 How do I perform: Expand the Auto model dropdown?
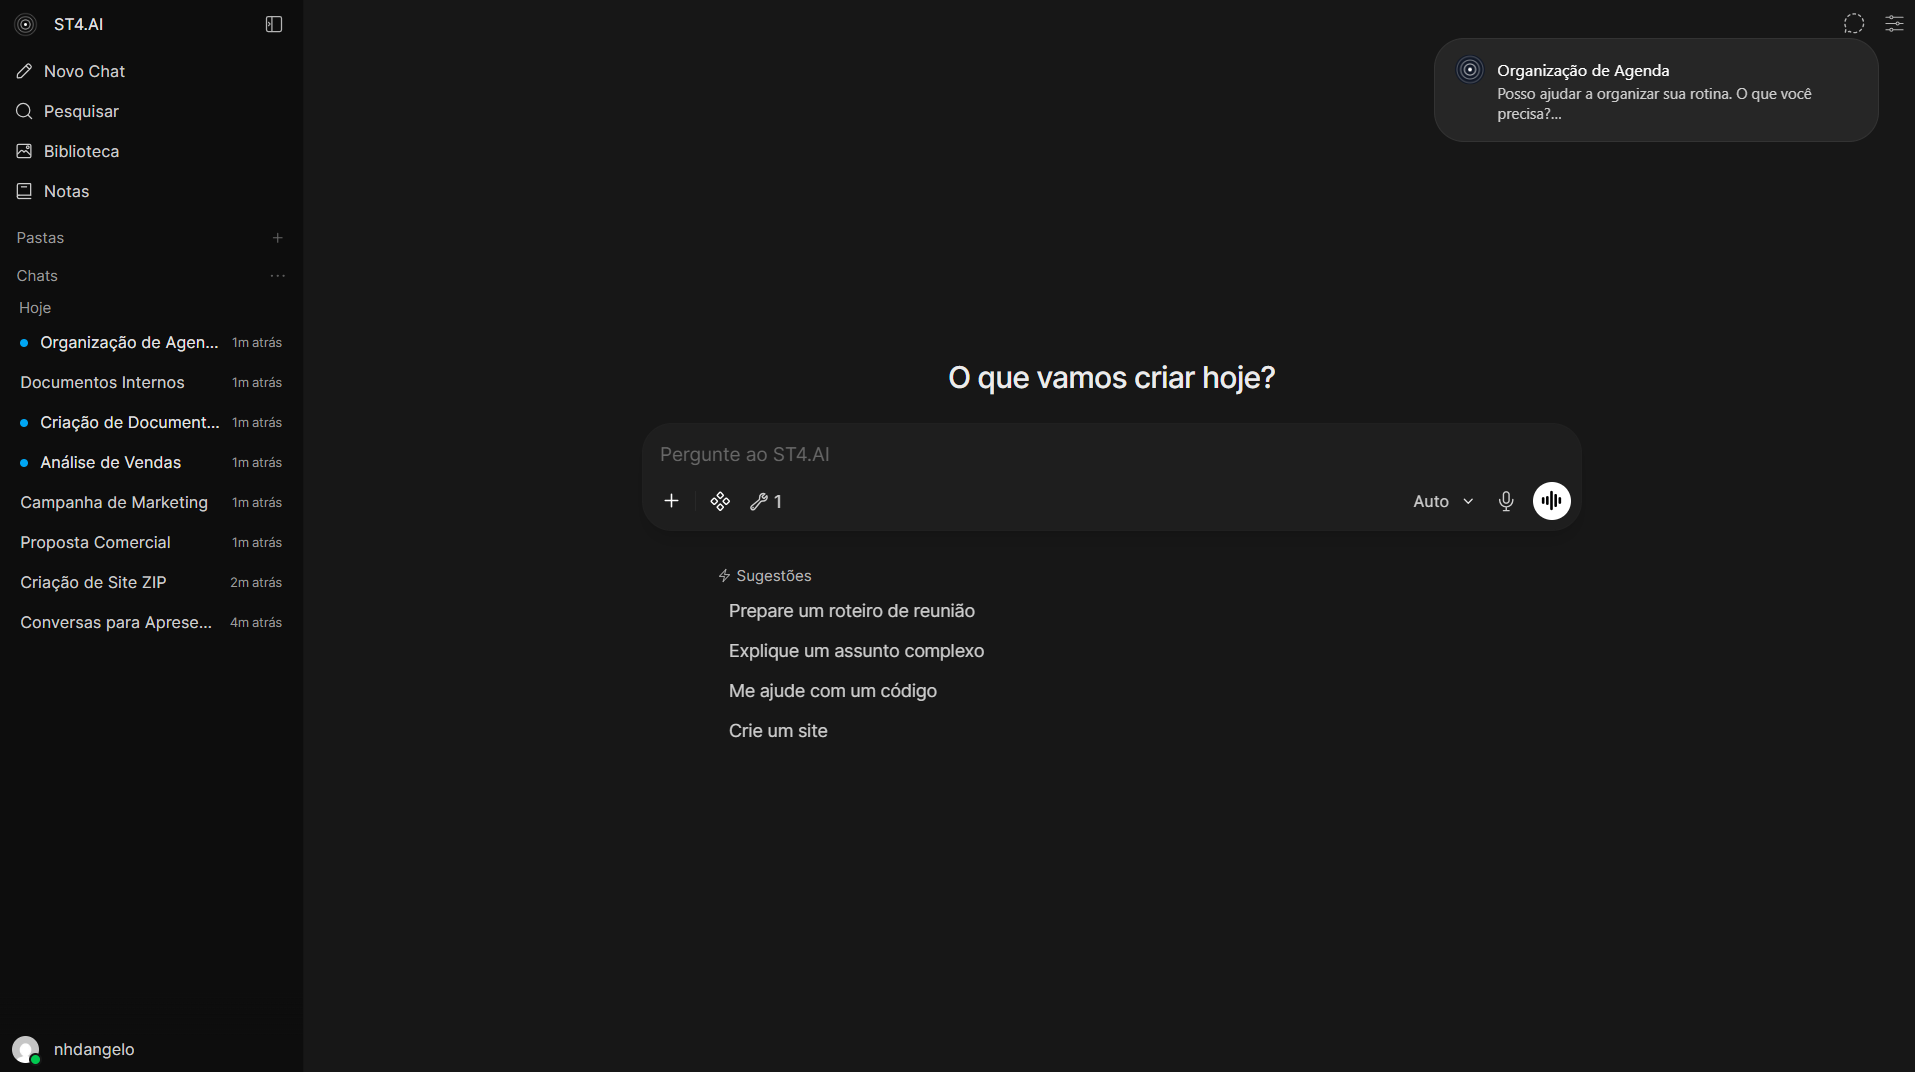pos(1443,501)
